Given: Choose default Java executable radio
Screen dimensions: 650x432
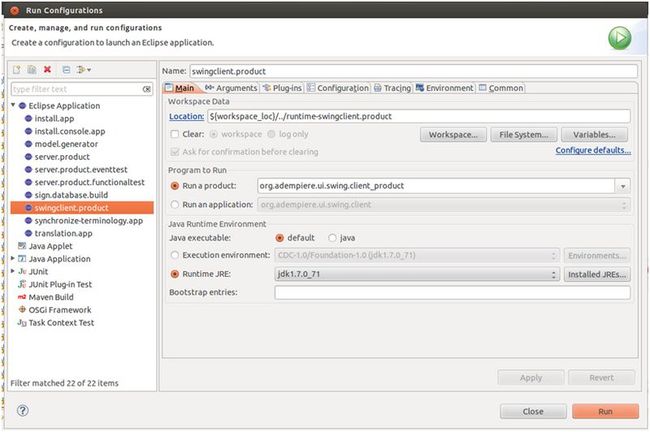Looking at the screenshot, I should [279, 238].
